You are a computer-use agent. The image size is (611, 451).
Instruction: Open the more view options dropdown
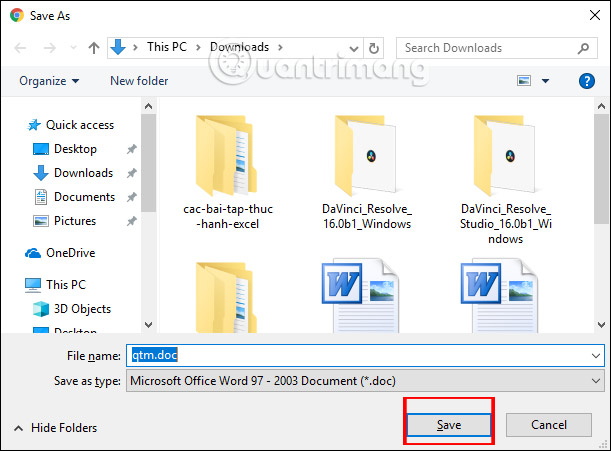point(545,81)
